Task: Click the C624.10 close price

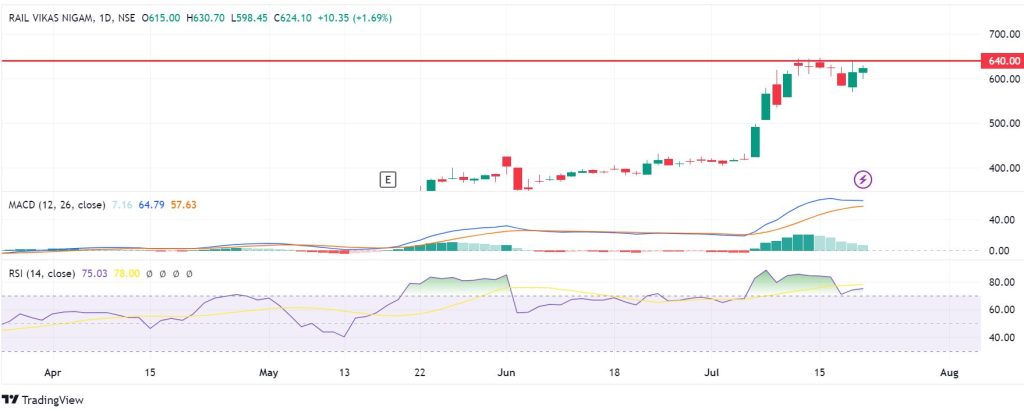Action: (293, 19)
